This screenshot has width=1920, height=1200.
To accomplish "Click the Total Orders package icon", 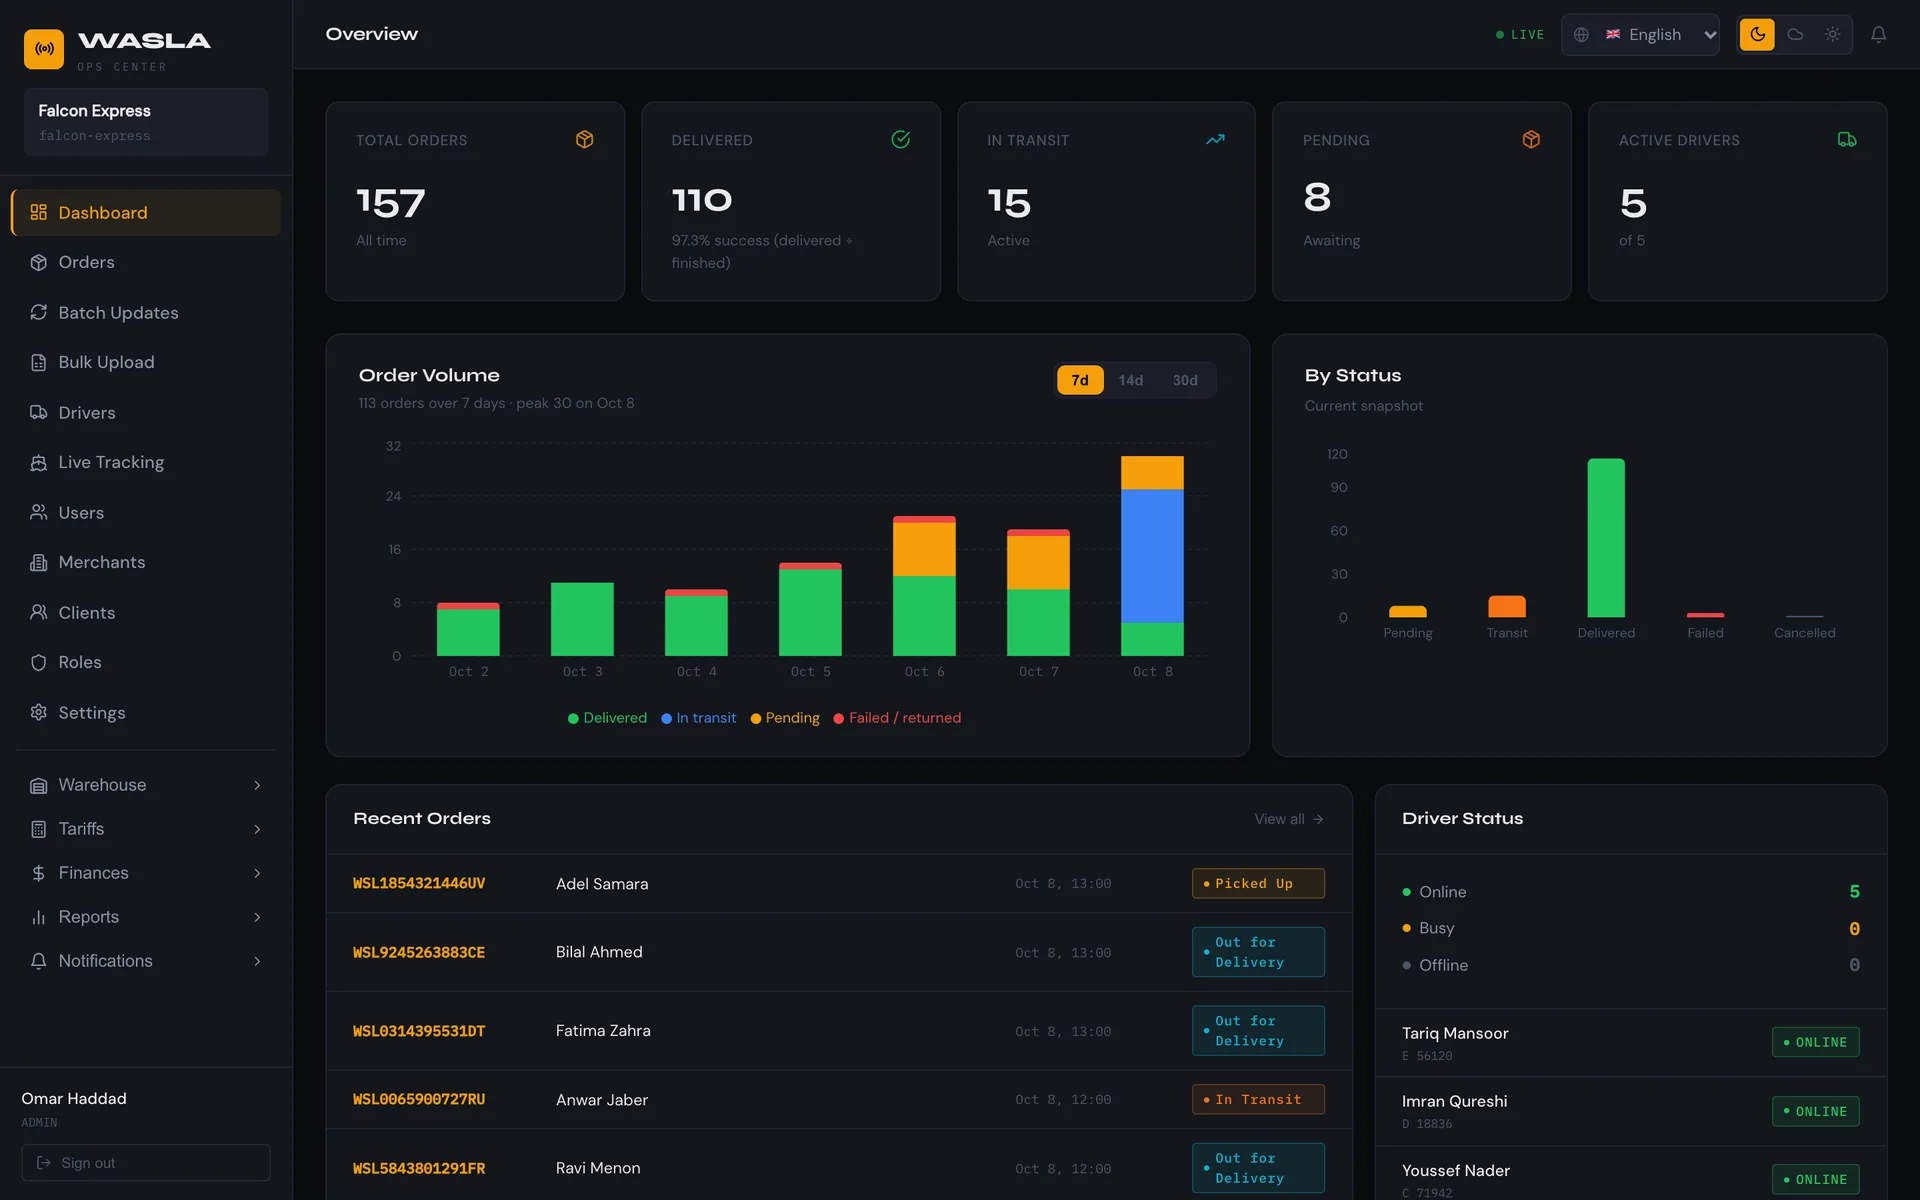I will click(585, 139).
